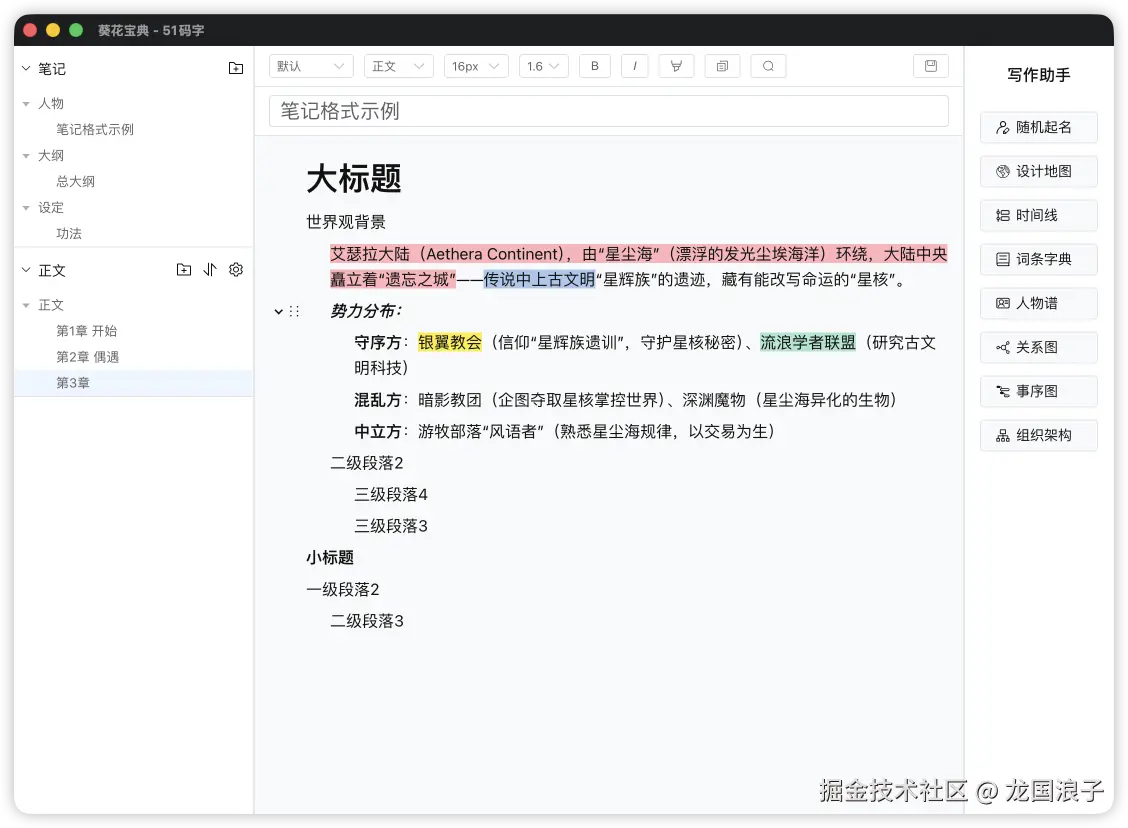
Task: Toggle italic formatting
Action: pyautogui.click(x=635, y=65)
